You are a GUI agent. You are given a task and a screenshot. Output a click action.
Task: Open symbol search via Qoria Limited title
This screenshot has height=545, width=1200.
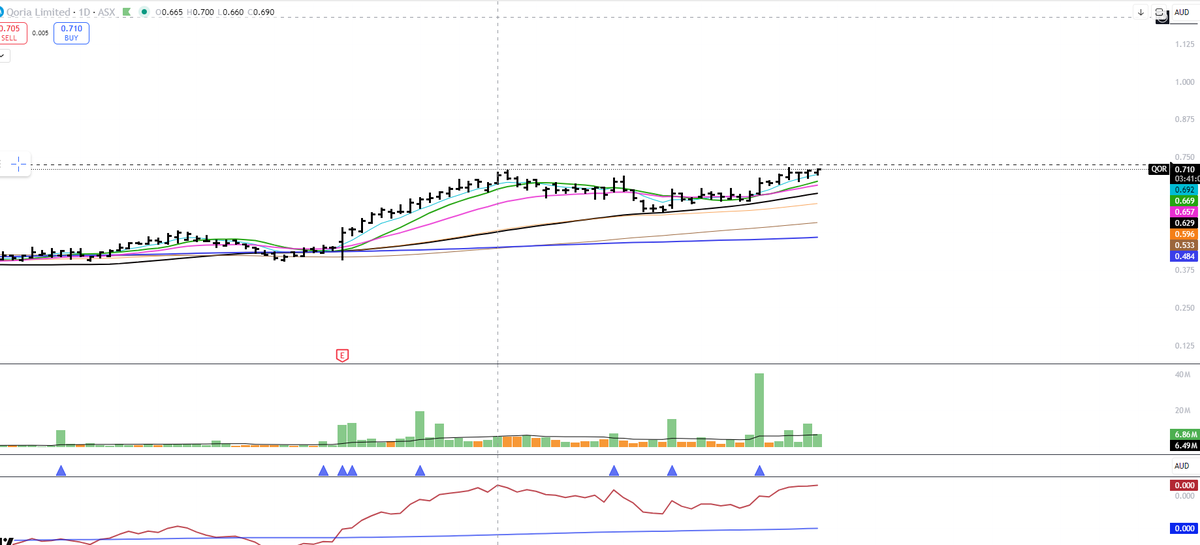coord(38,12)
